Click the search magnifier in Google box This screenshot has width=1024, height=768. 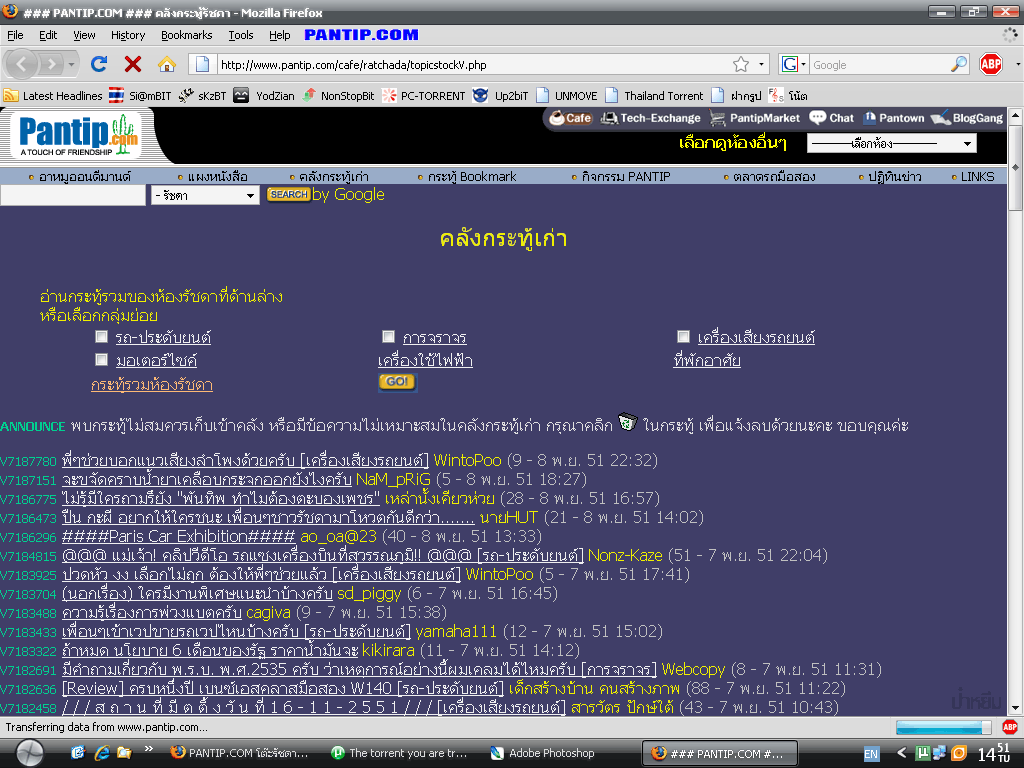coord(958,65)
